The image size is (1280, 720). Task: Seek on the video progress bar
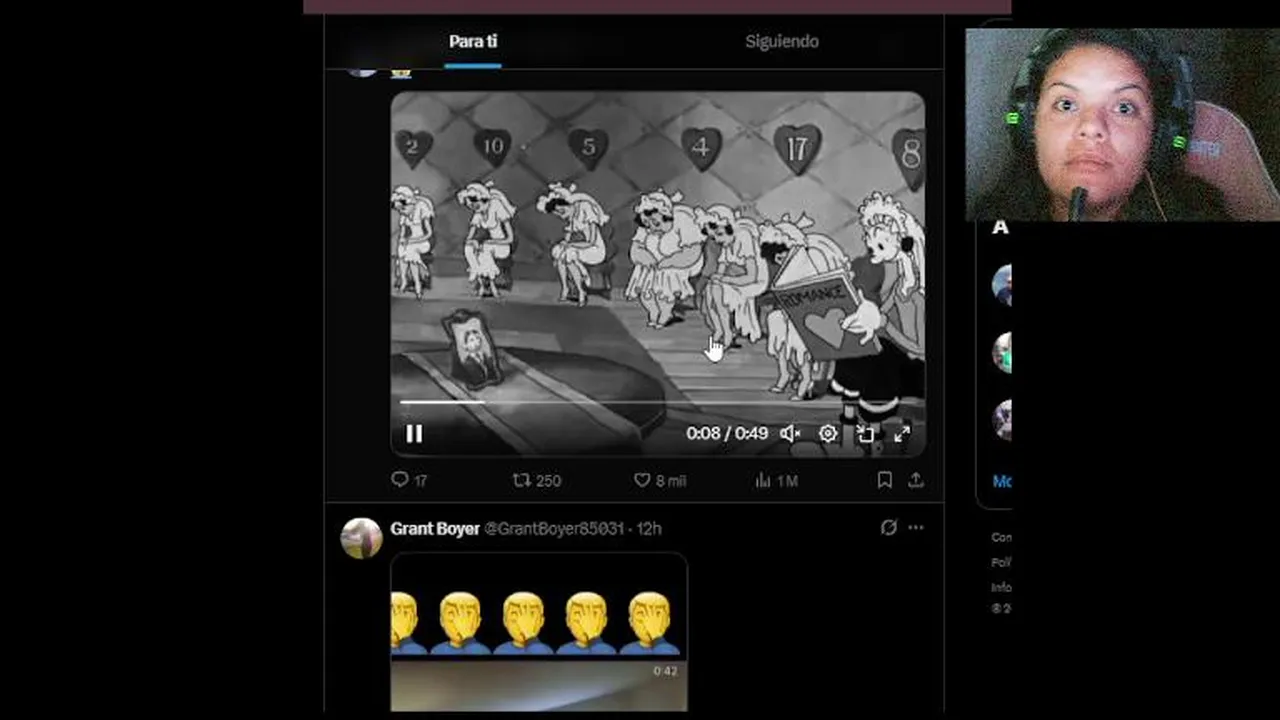[657, 402]
